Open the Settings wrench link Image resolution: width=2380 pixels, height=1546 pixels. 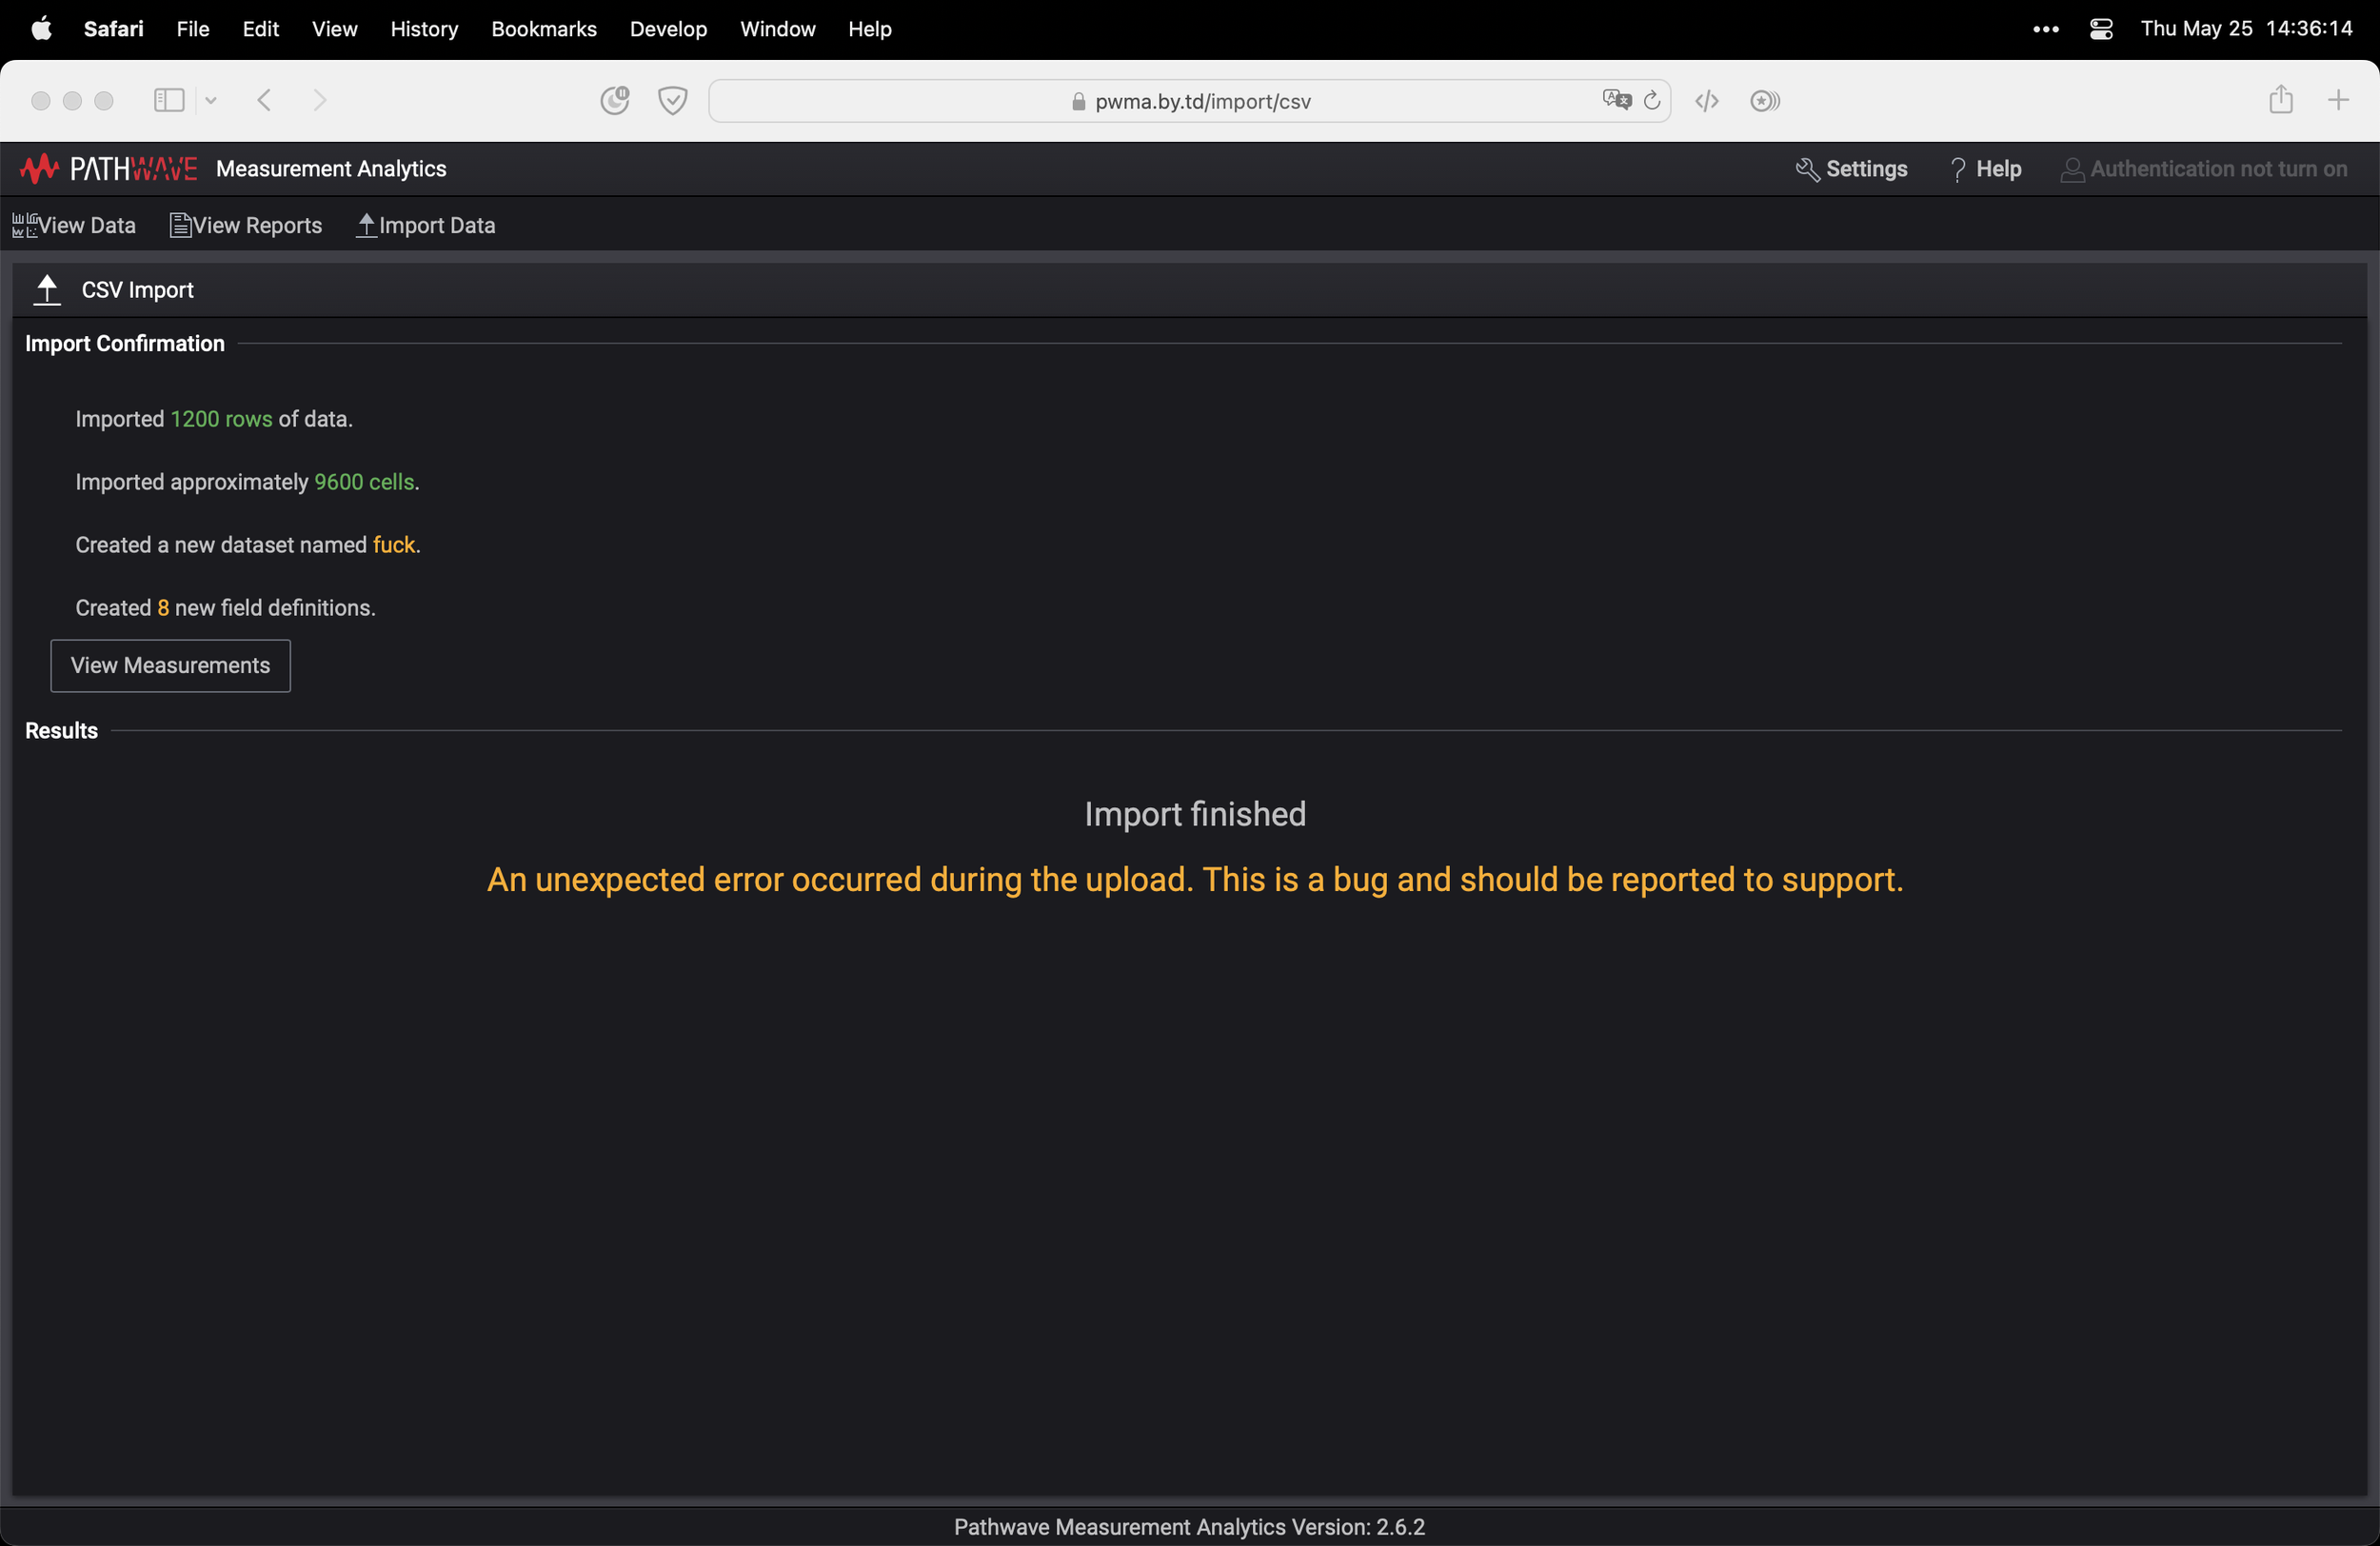tap(1852, 169)
